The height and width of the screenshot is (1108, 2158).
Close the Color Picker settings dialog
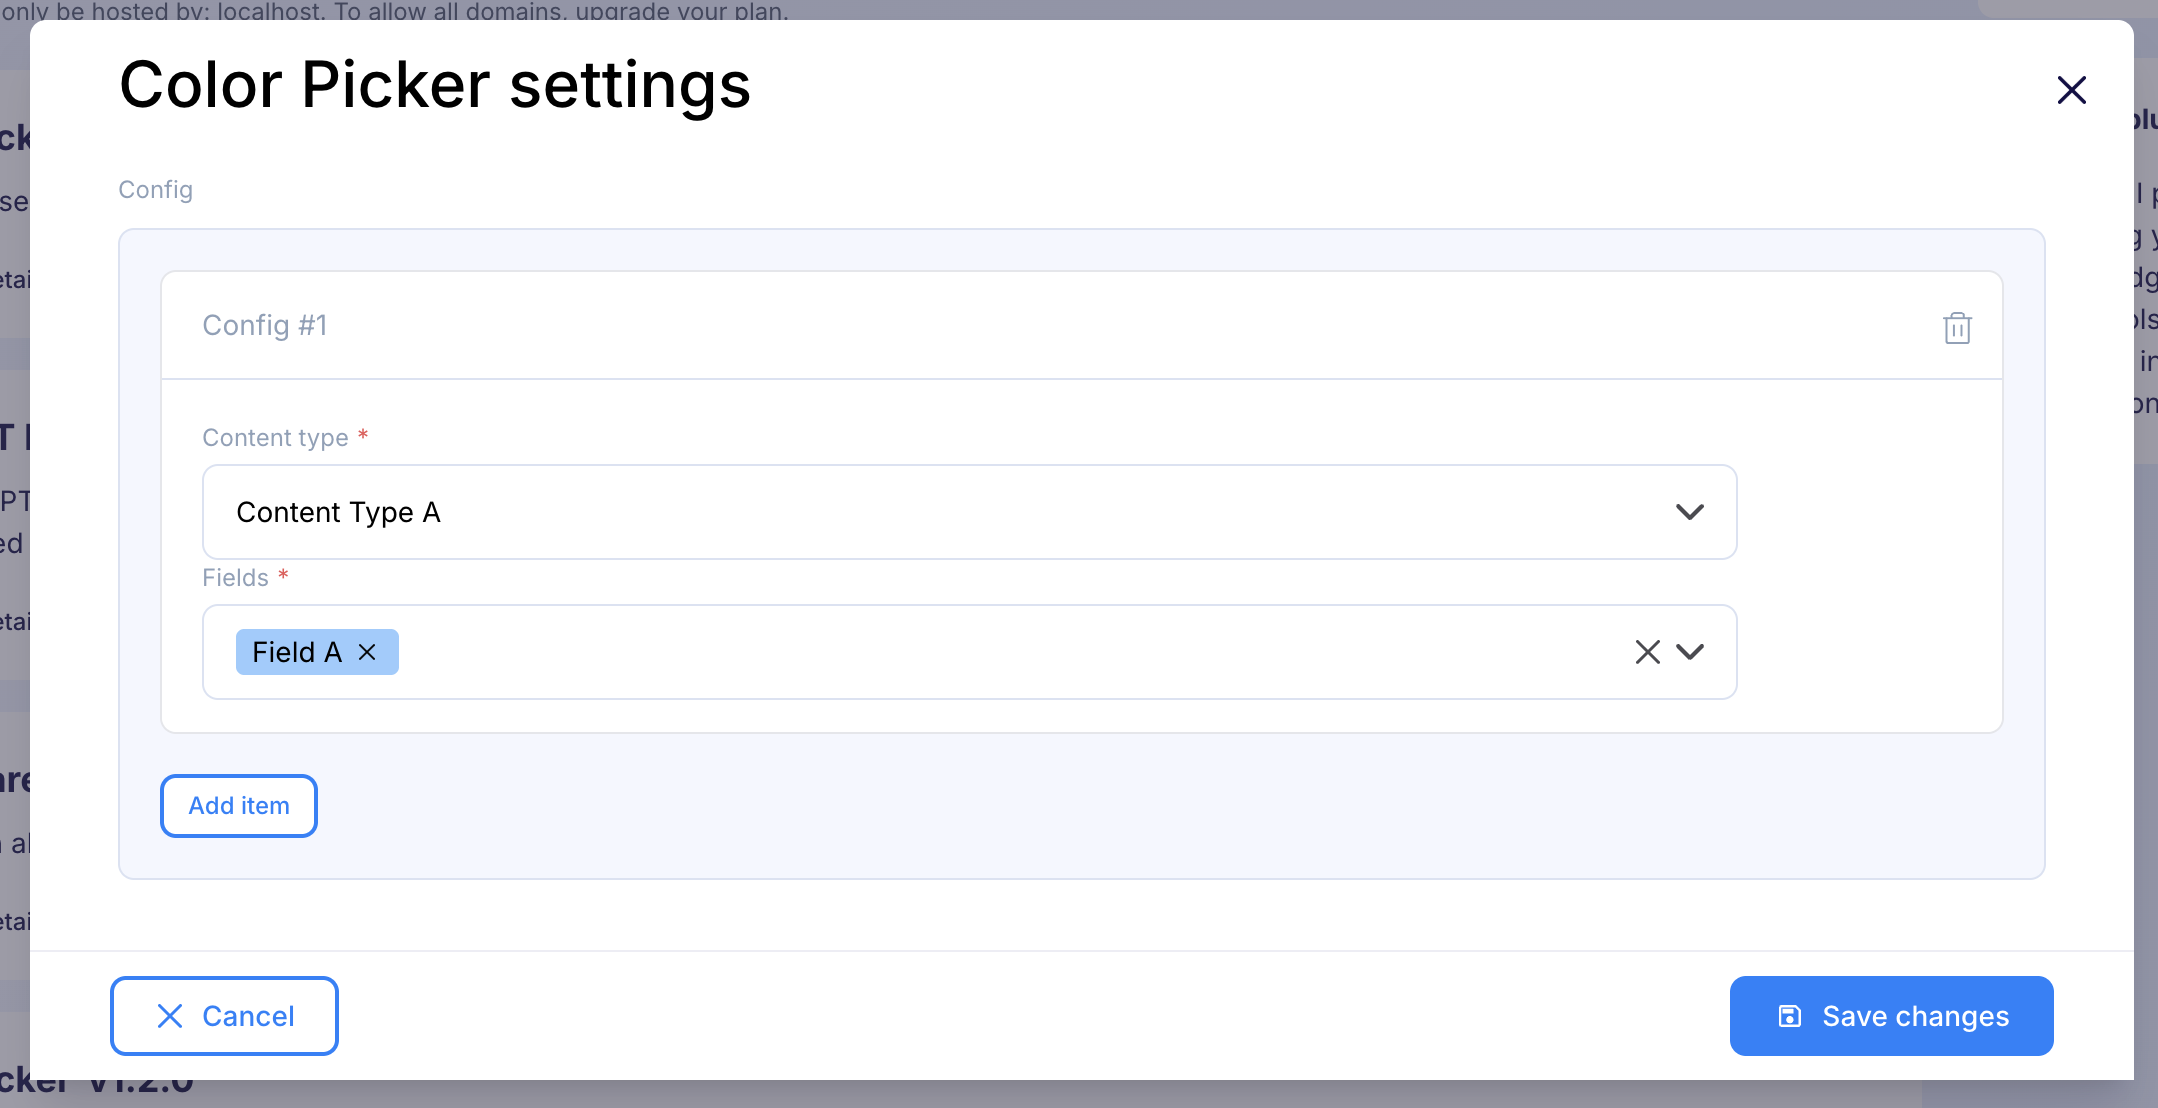click(2071, 90)
